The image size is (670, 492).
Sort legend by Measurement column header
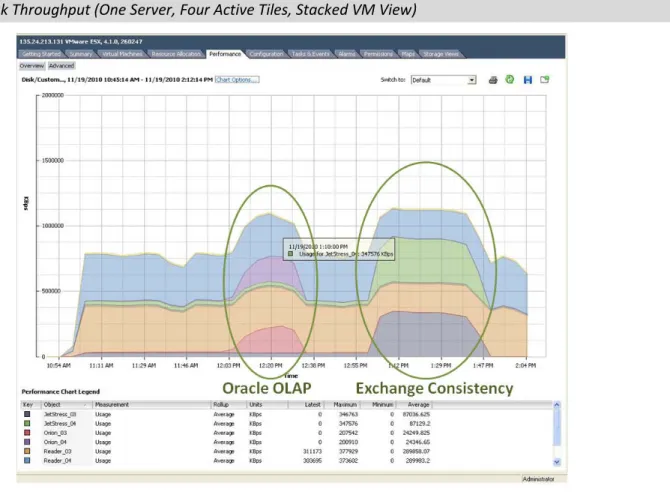(152, 405)
